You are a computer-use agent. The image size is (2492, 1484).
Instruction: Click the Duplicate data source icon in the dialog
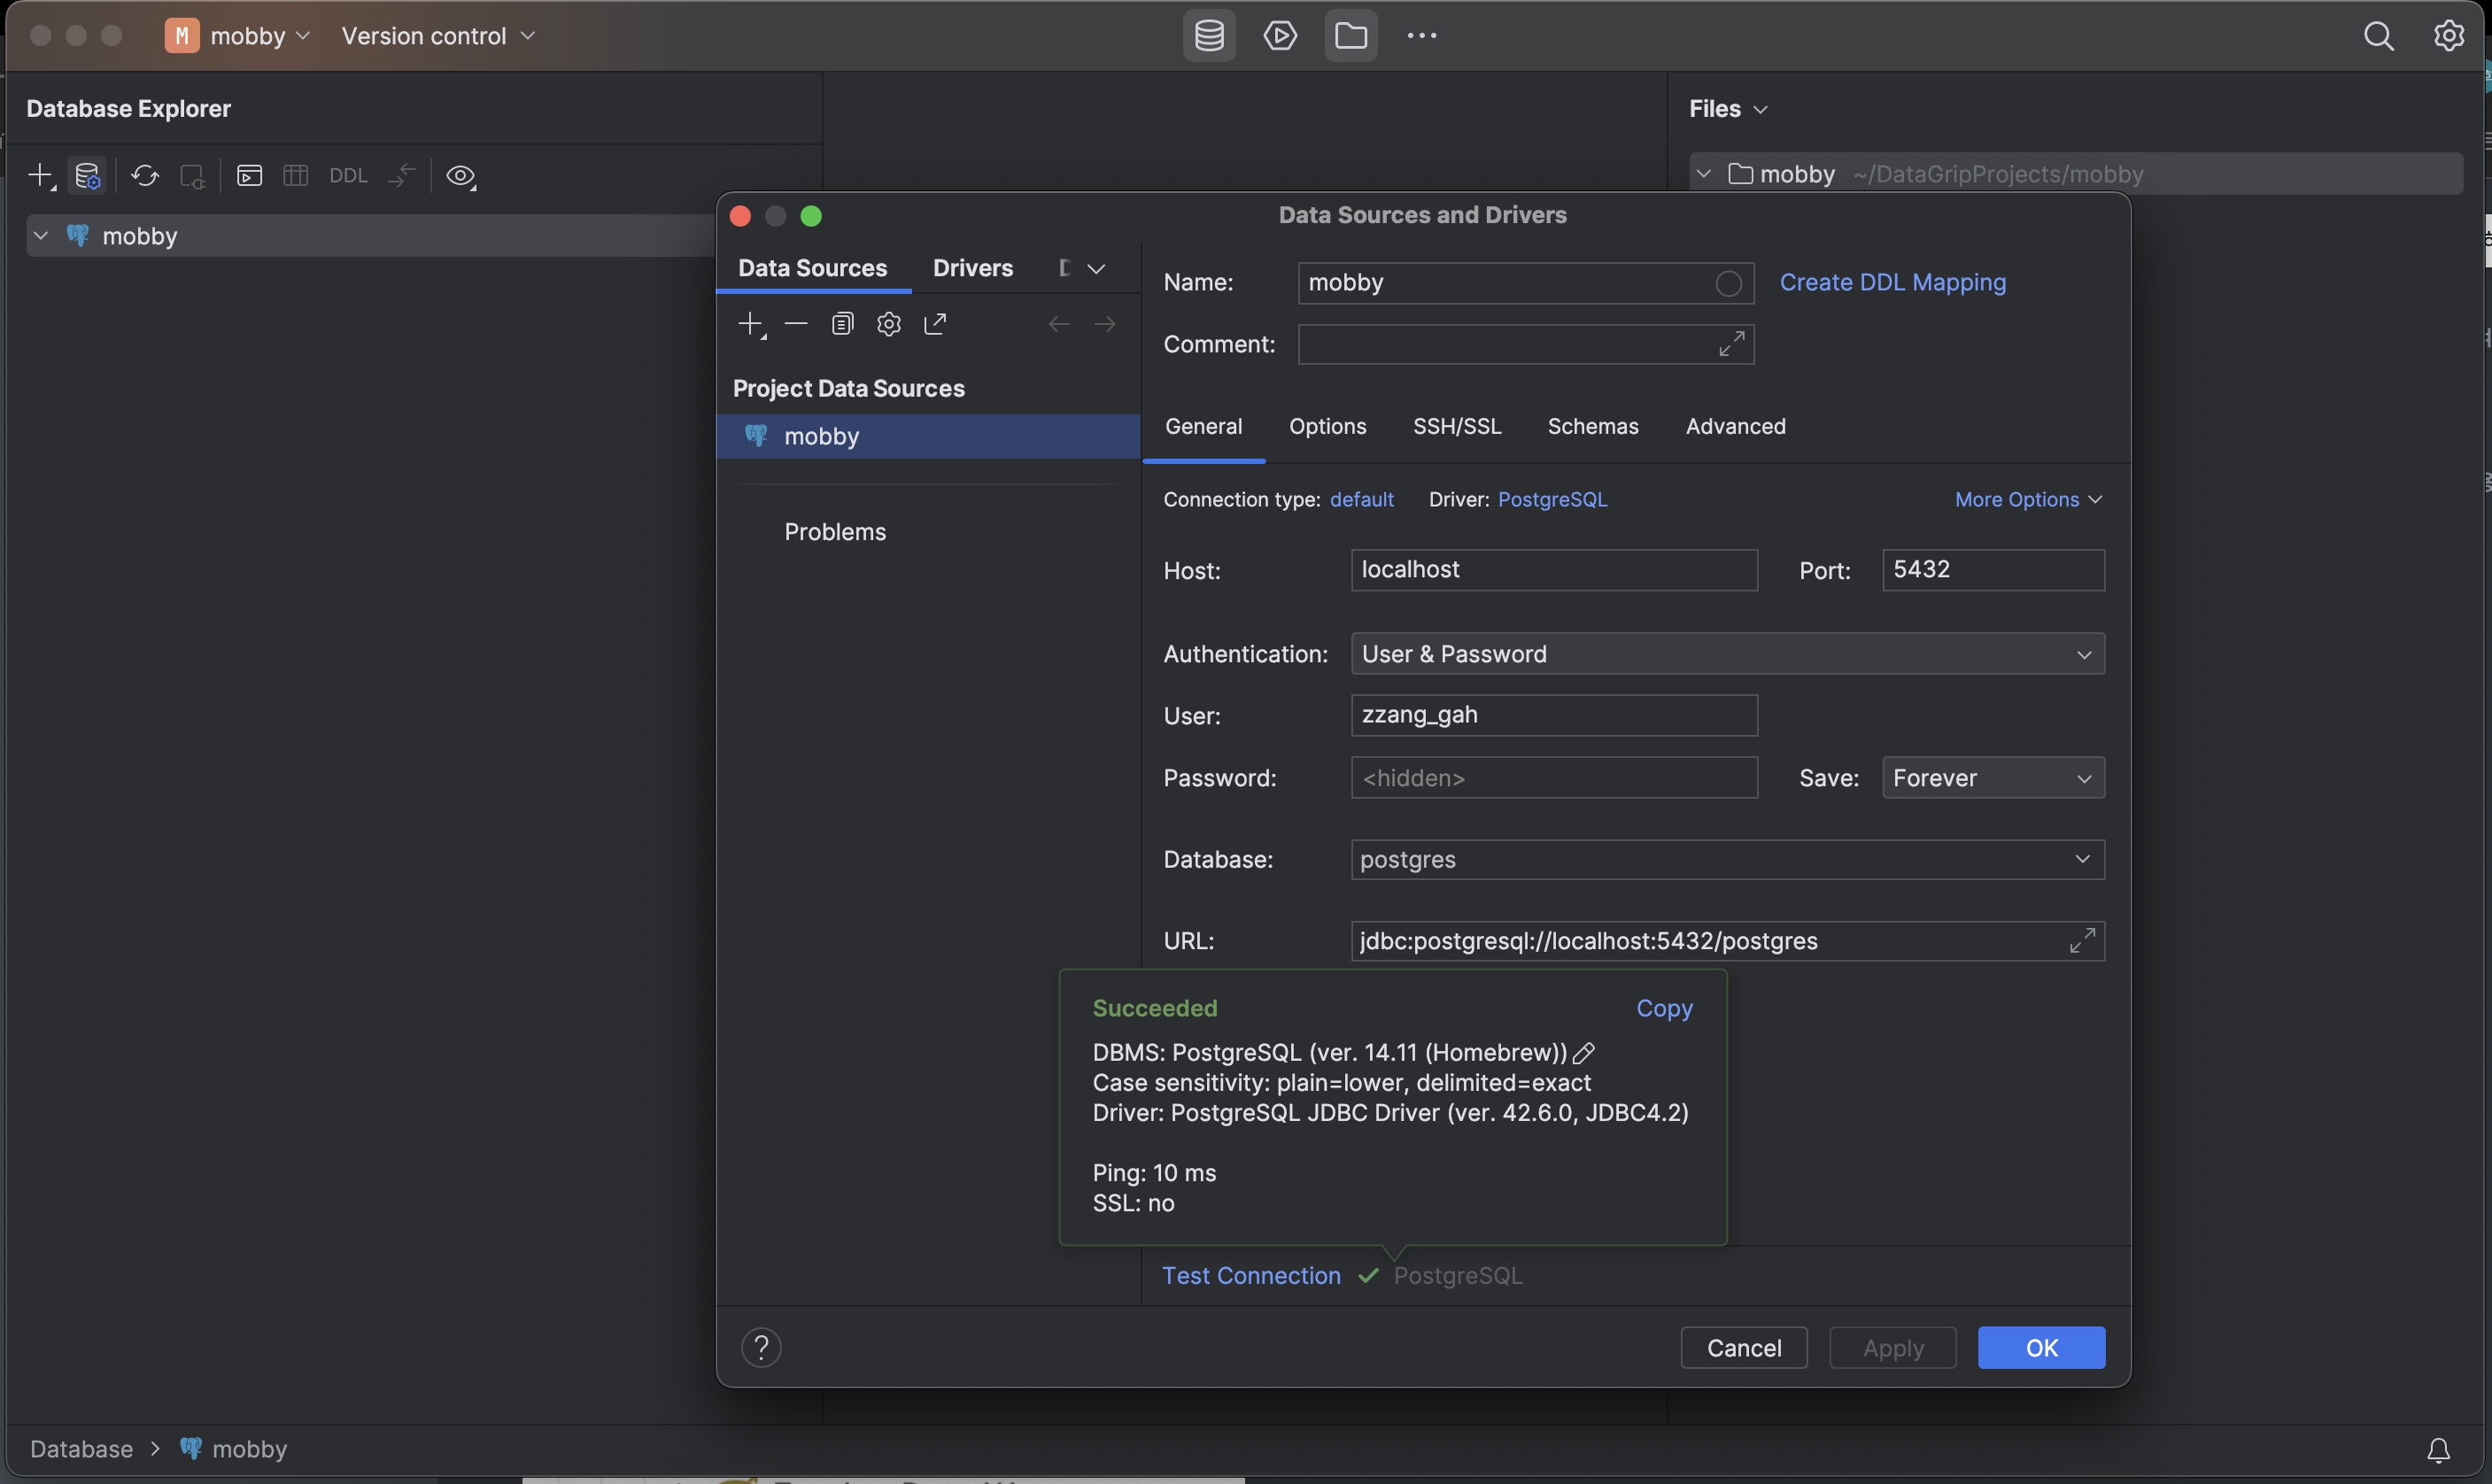pyautogui.click(x=842, y=324)
